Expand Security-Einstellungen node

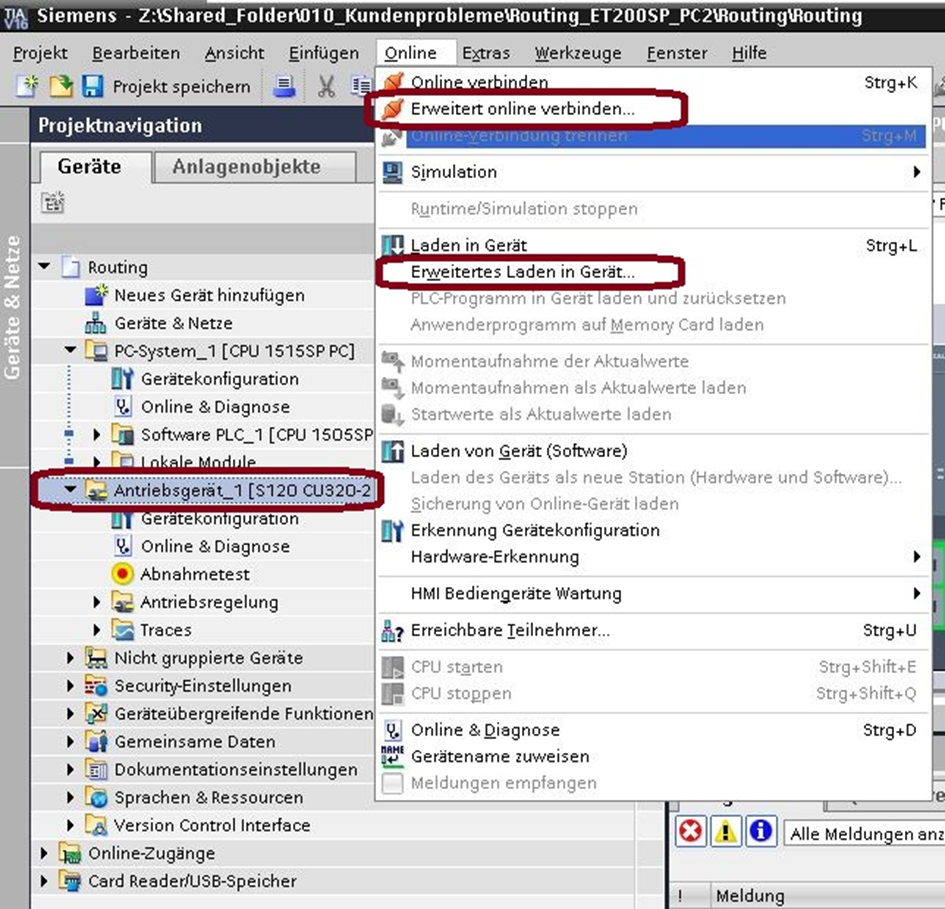(x=71, y=685)
